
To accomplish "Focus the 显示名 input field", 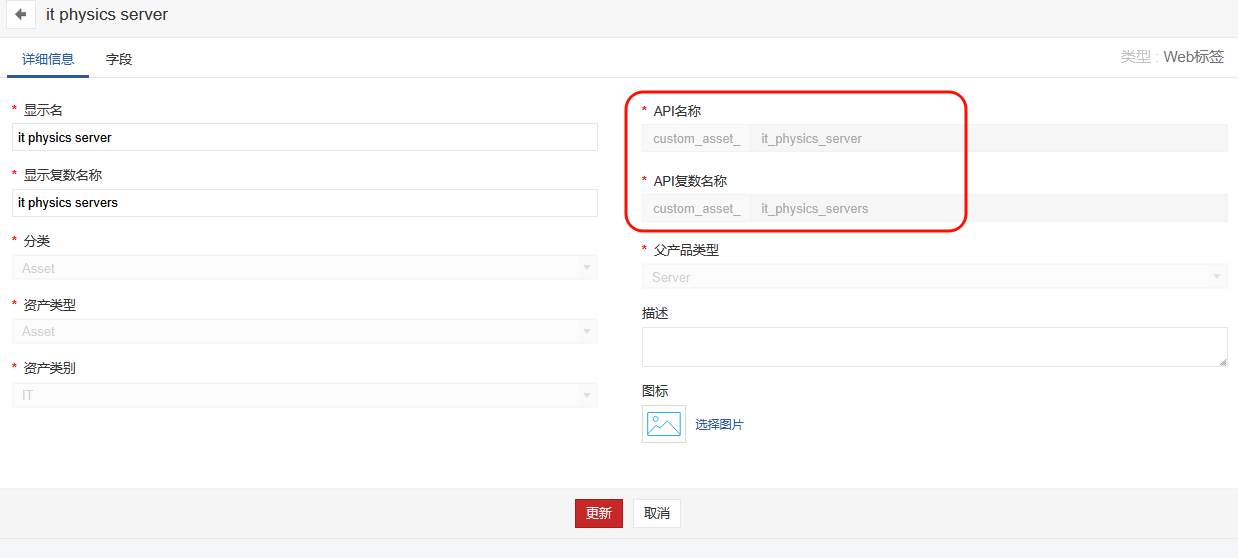I will (305, 137).
